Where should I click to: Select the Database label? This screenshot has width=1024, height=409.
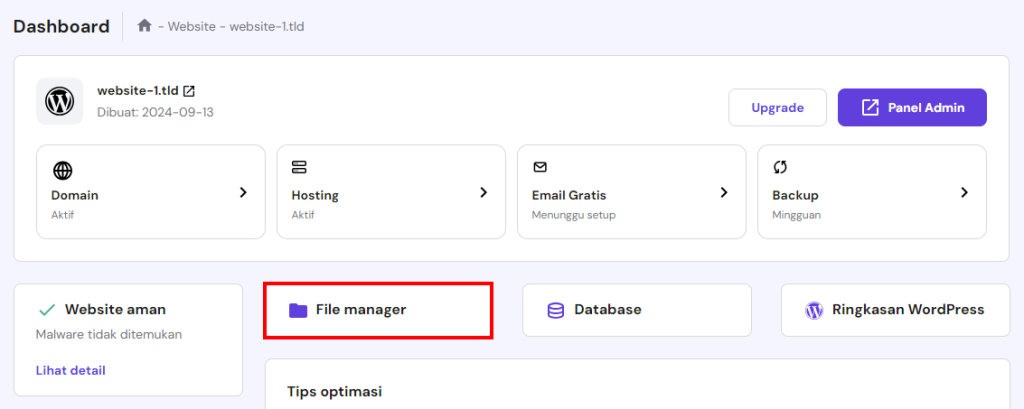[607, 310]
